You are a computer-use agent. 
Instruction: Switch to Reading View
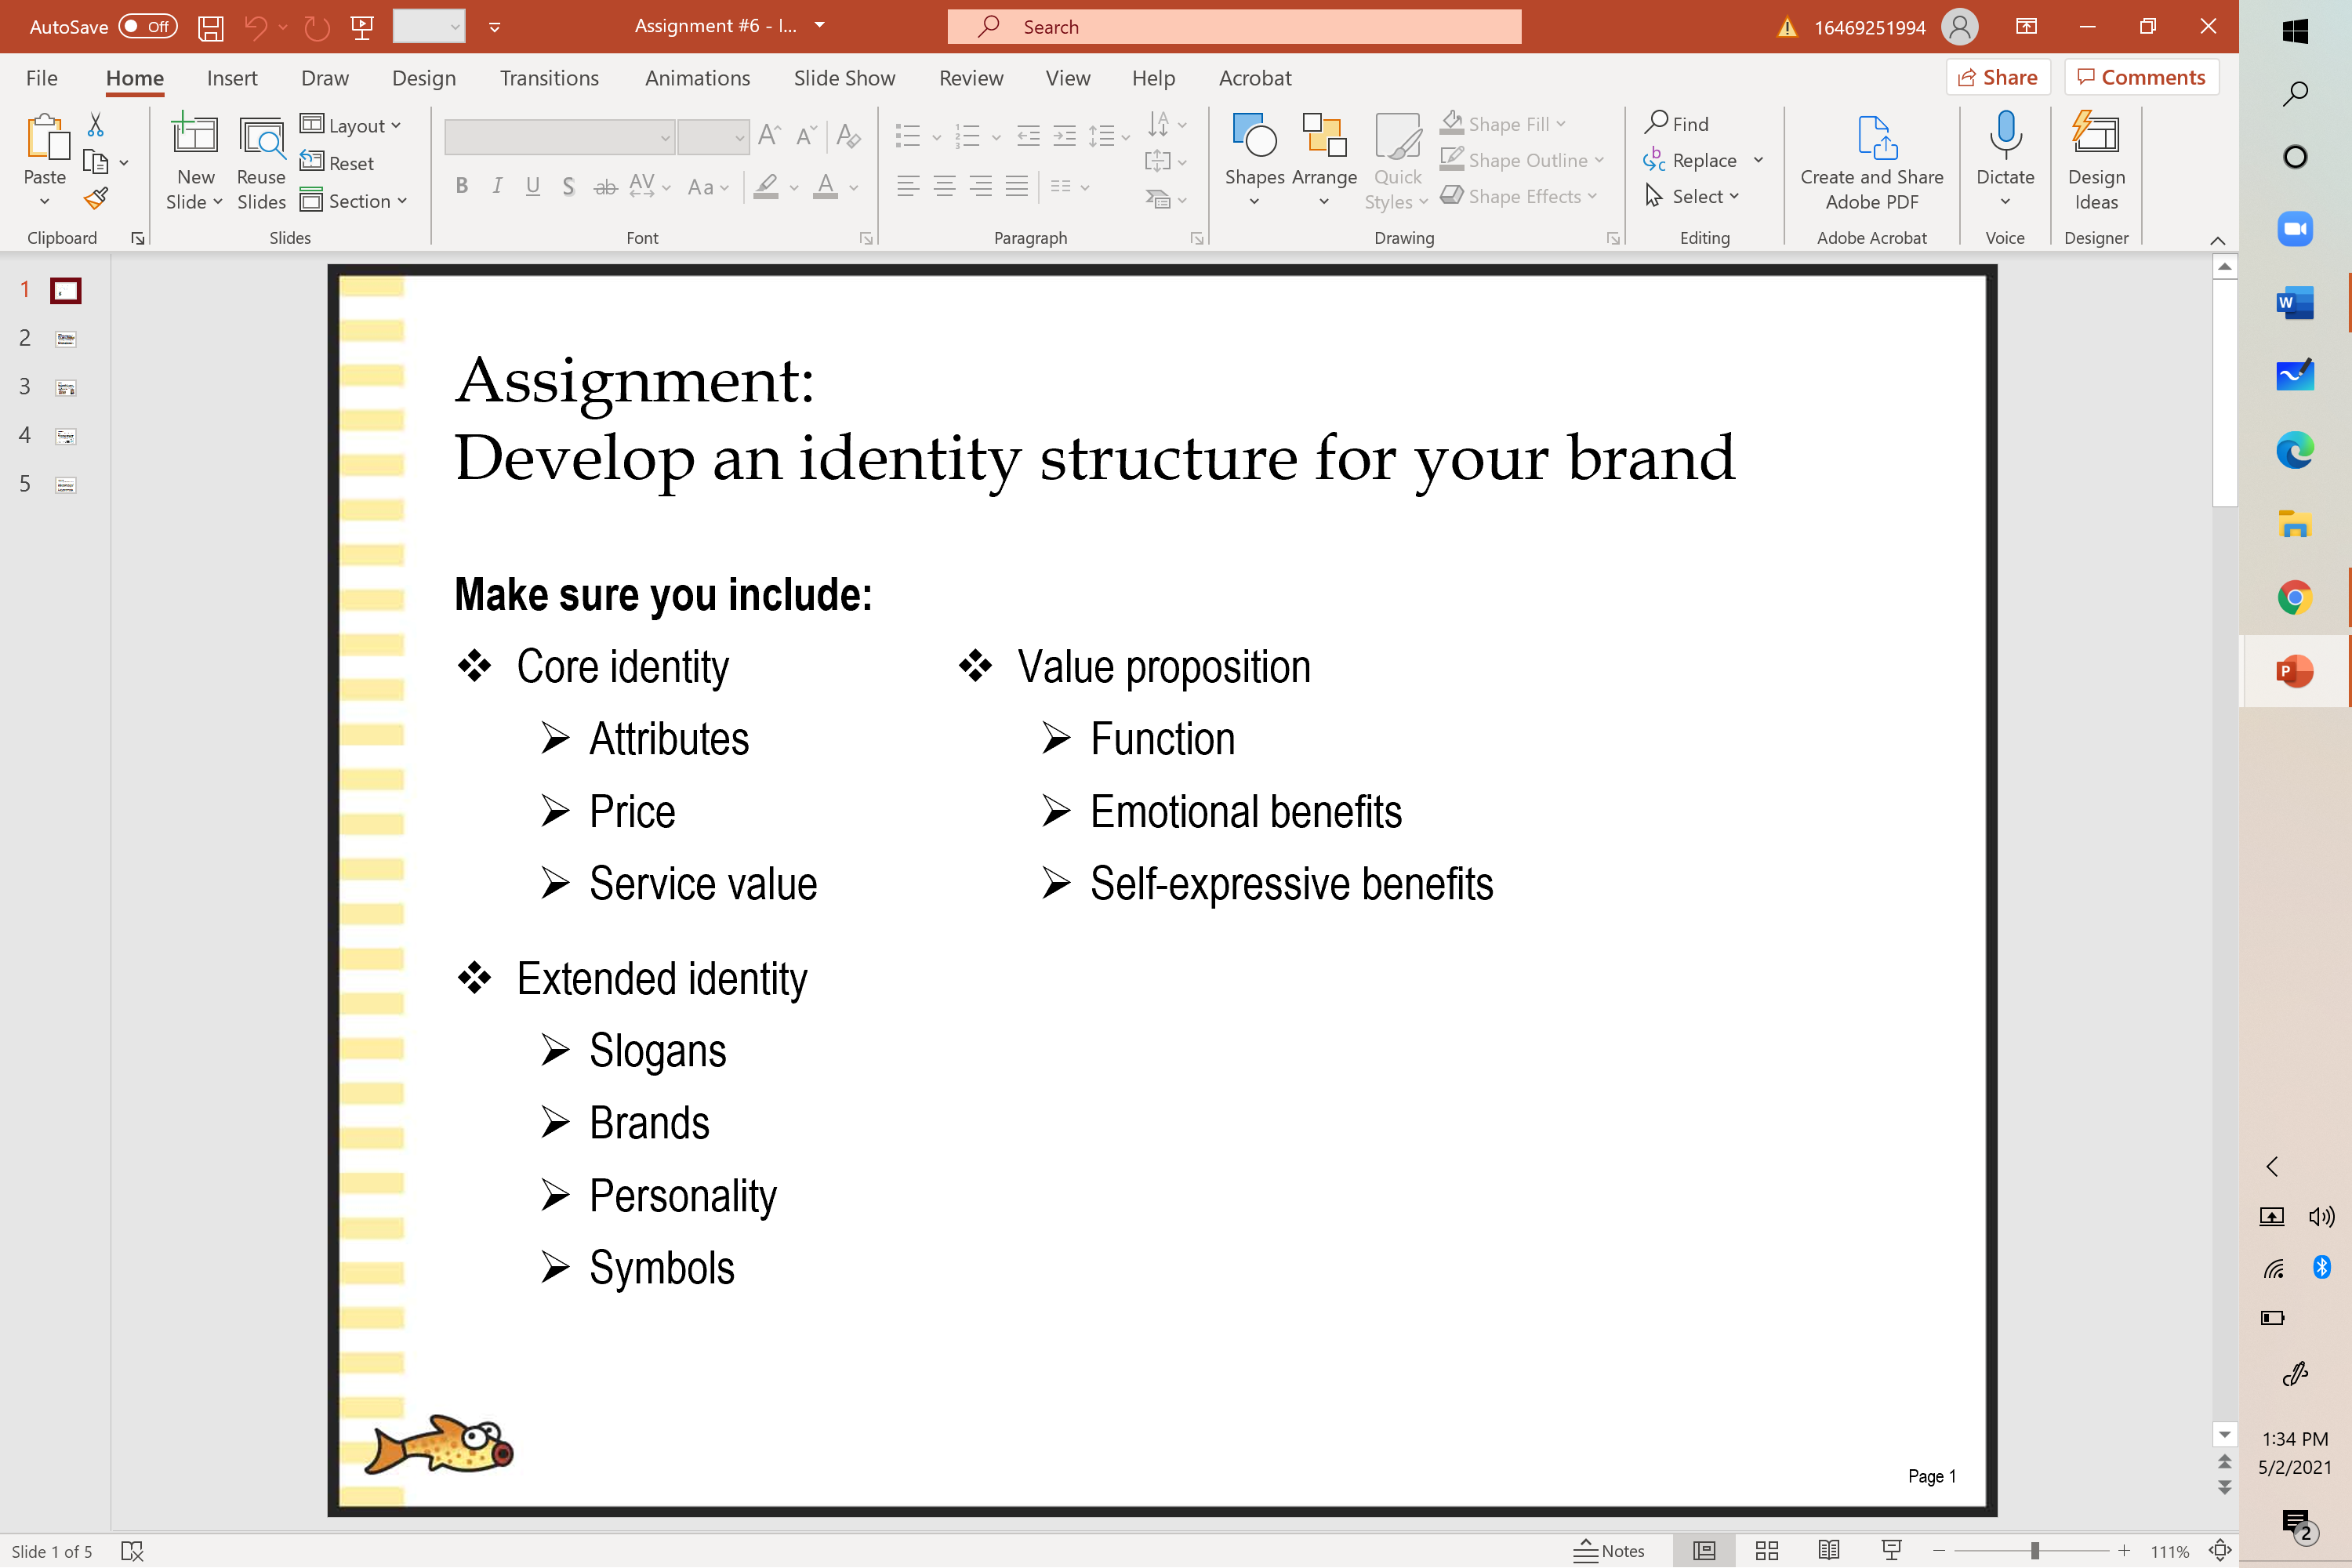[x=1828, y=1550]
